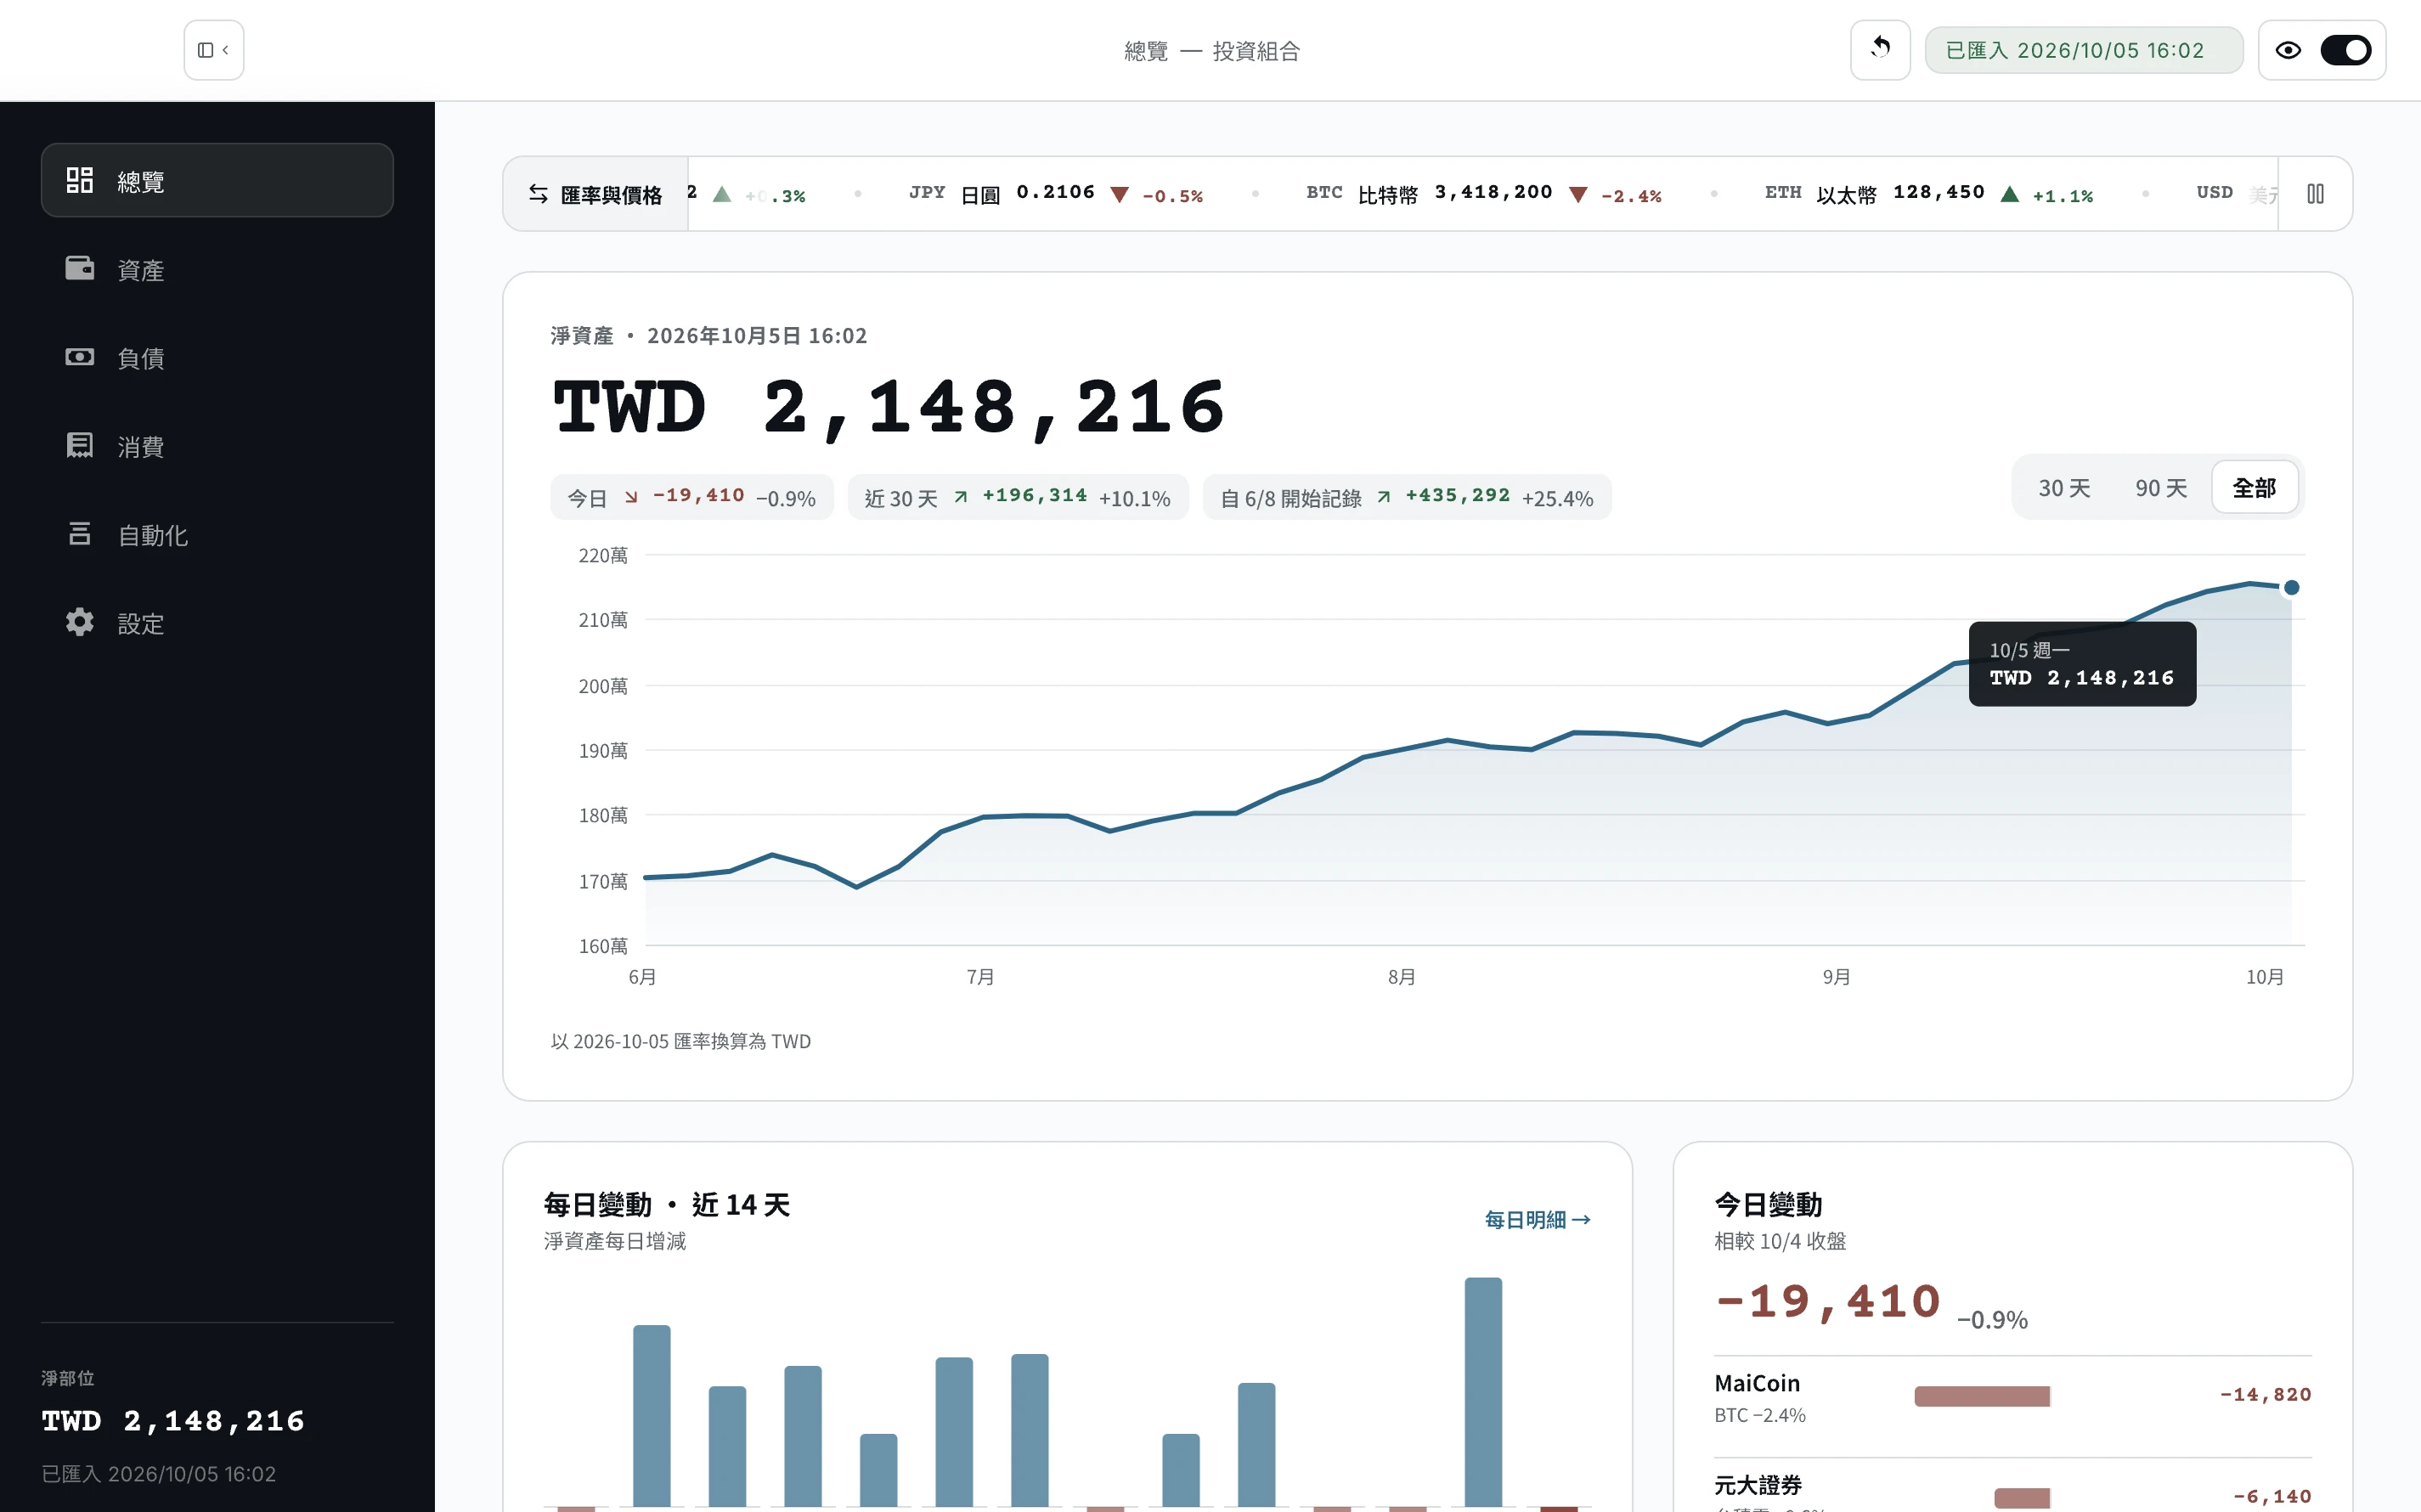Click the undo arrow button in top bar

[1880, 50]
